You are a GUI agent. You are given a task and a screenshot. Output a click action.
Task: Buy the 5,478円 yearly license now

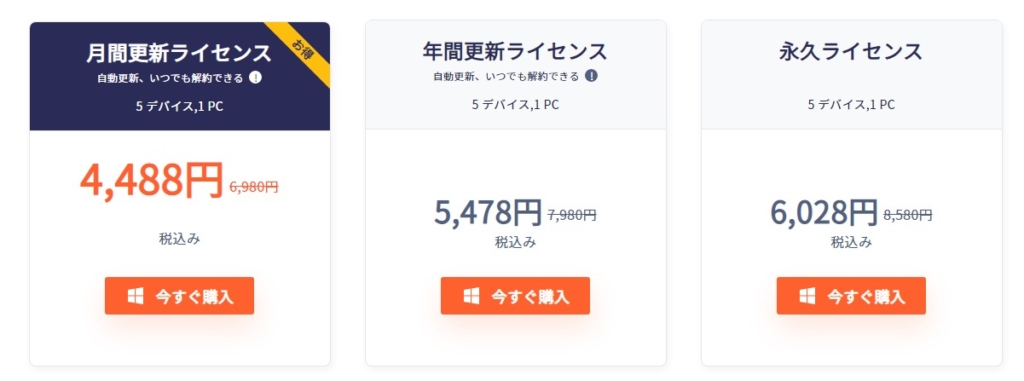tap(515, 296)
